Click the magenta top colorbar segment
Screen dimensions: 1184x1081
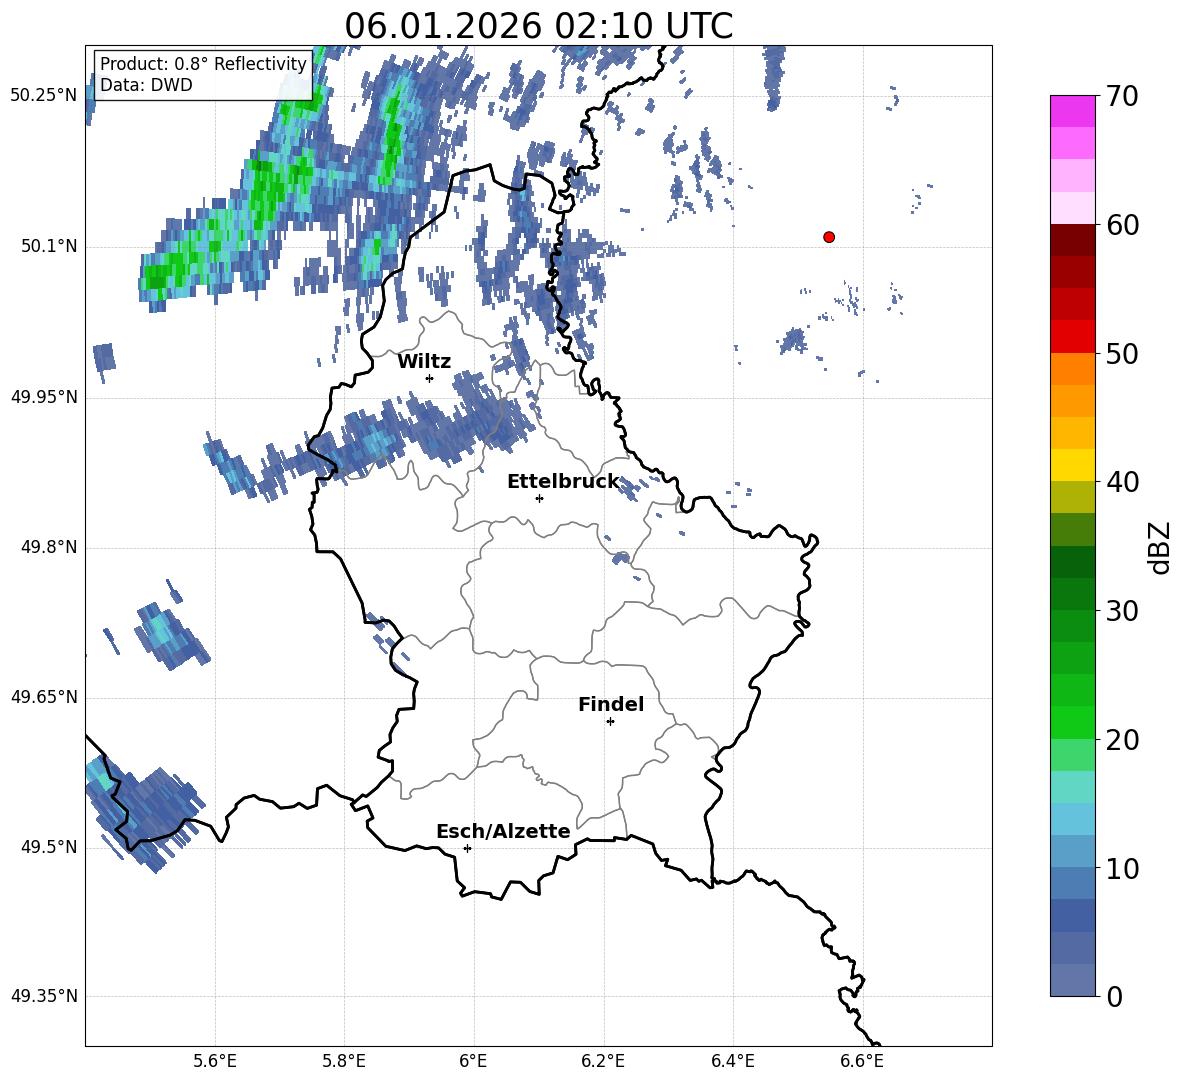tap(1072, 111)
